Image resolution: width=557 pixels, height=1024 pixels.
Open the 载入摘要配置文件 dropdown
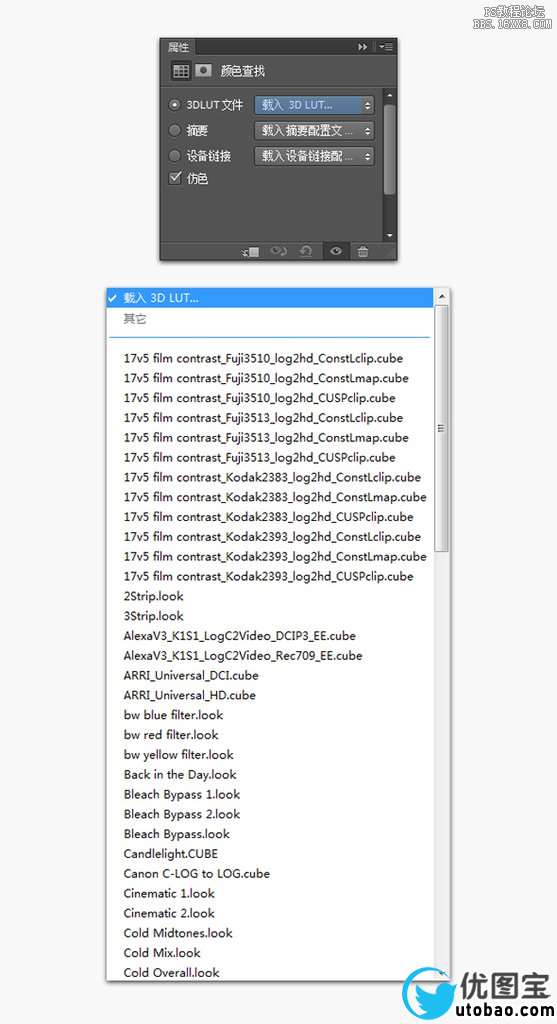pos(314,131)
